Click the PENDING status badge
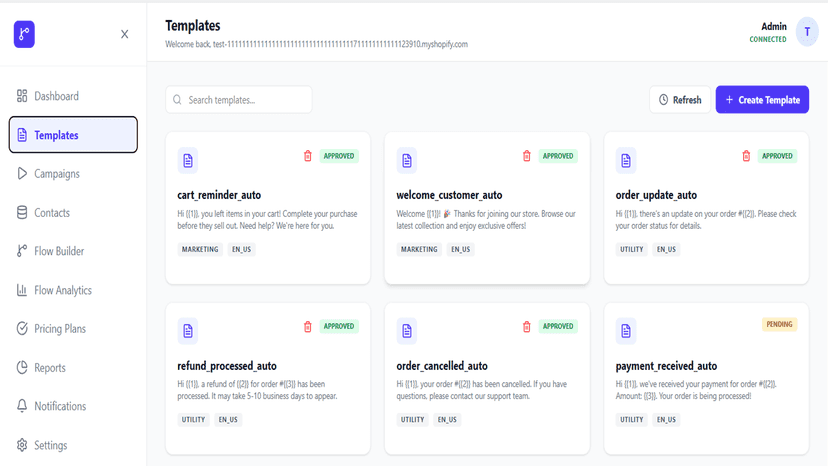The height and width of the screenshot is (466, 828). click(779, 324)
